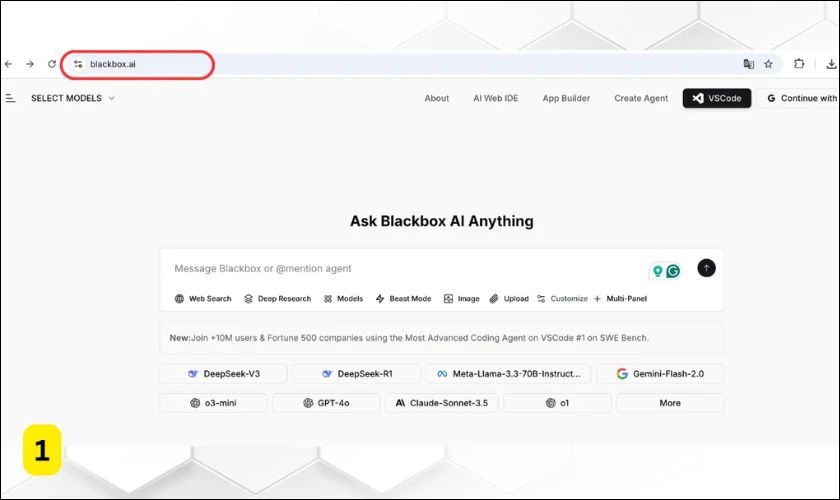Image resolution: width=840 pixels, height=500 pixels.
Task: Toggle Deep Research mode
Action: tap(278, 298)
